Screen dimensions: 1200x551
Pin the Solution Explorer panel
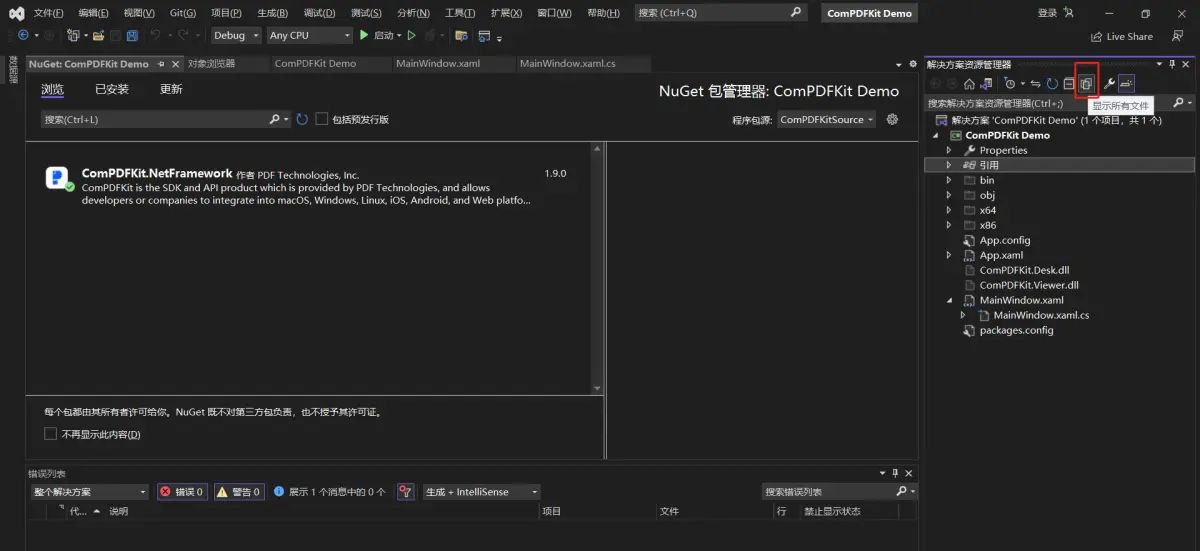coord(1172,64)
